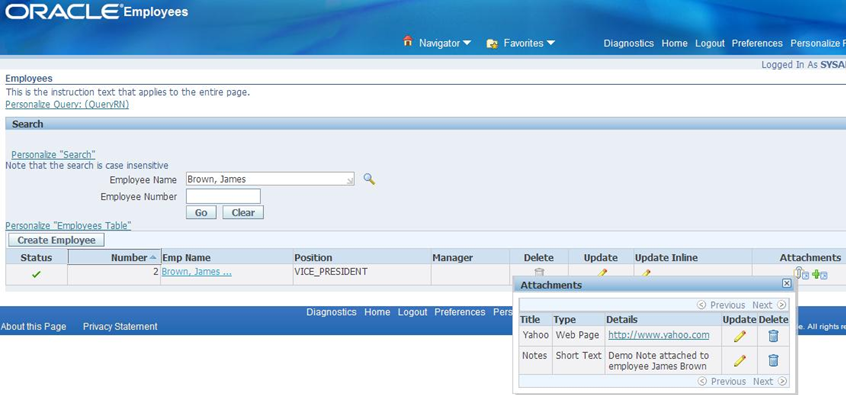Open the Employee Name search magnifier

[x=369, y=179]
